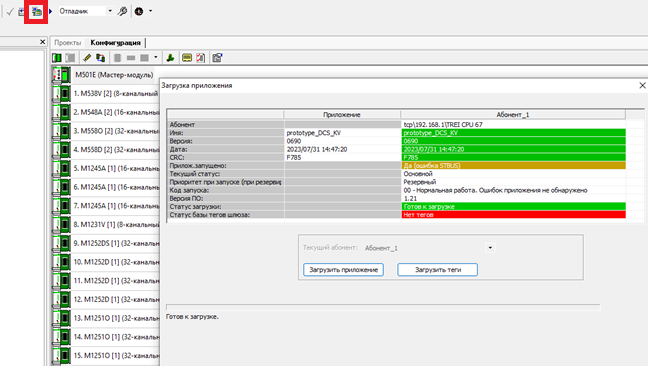648x366 pixels.
Task: Click the 00 - Нормальная работа startup code cell
Action: (x=513, y=190)
